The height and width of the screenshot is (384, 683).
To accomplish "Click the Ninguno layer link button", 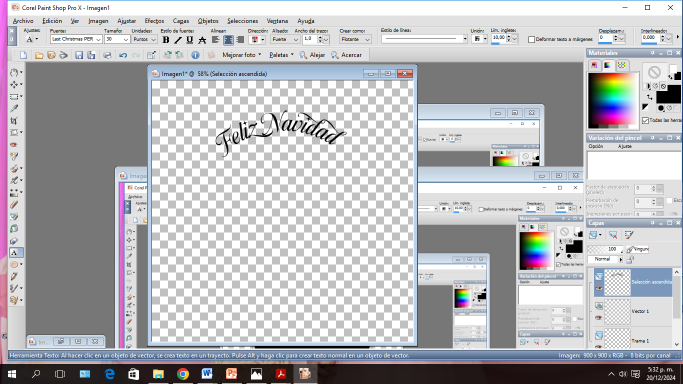I will (x=638, y=249).
